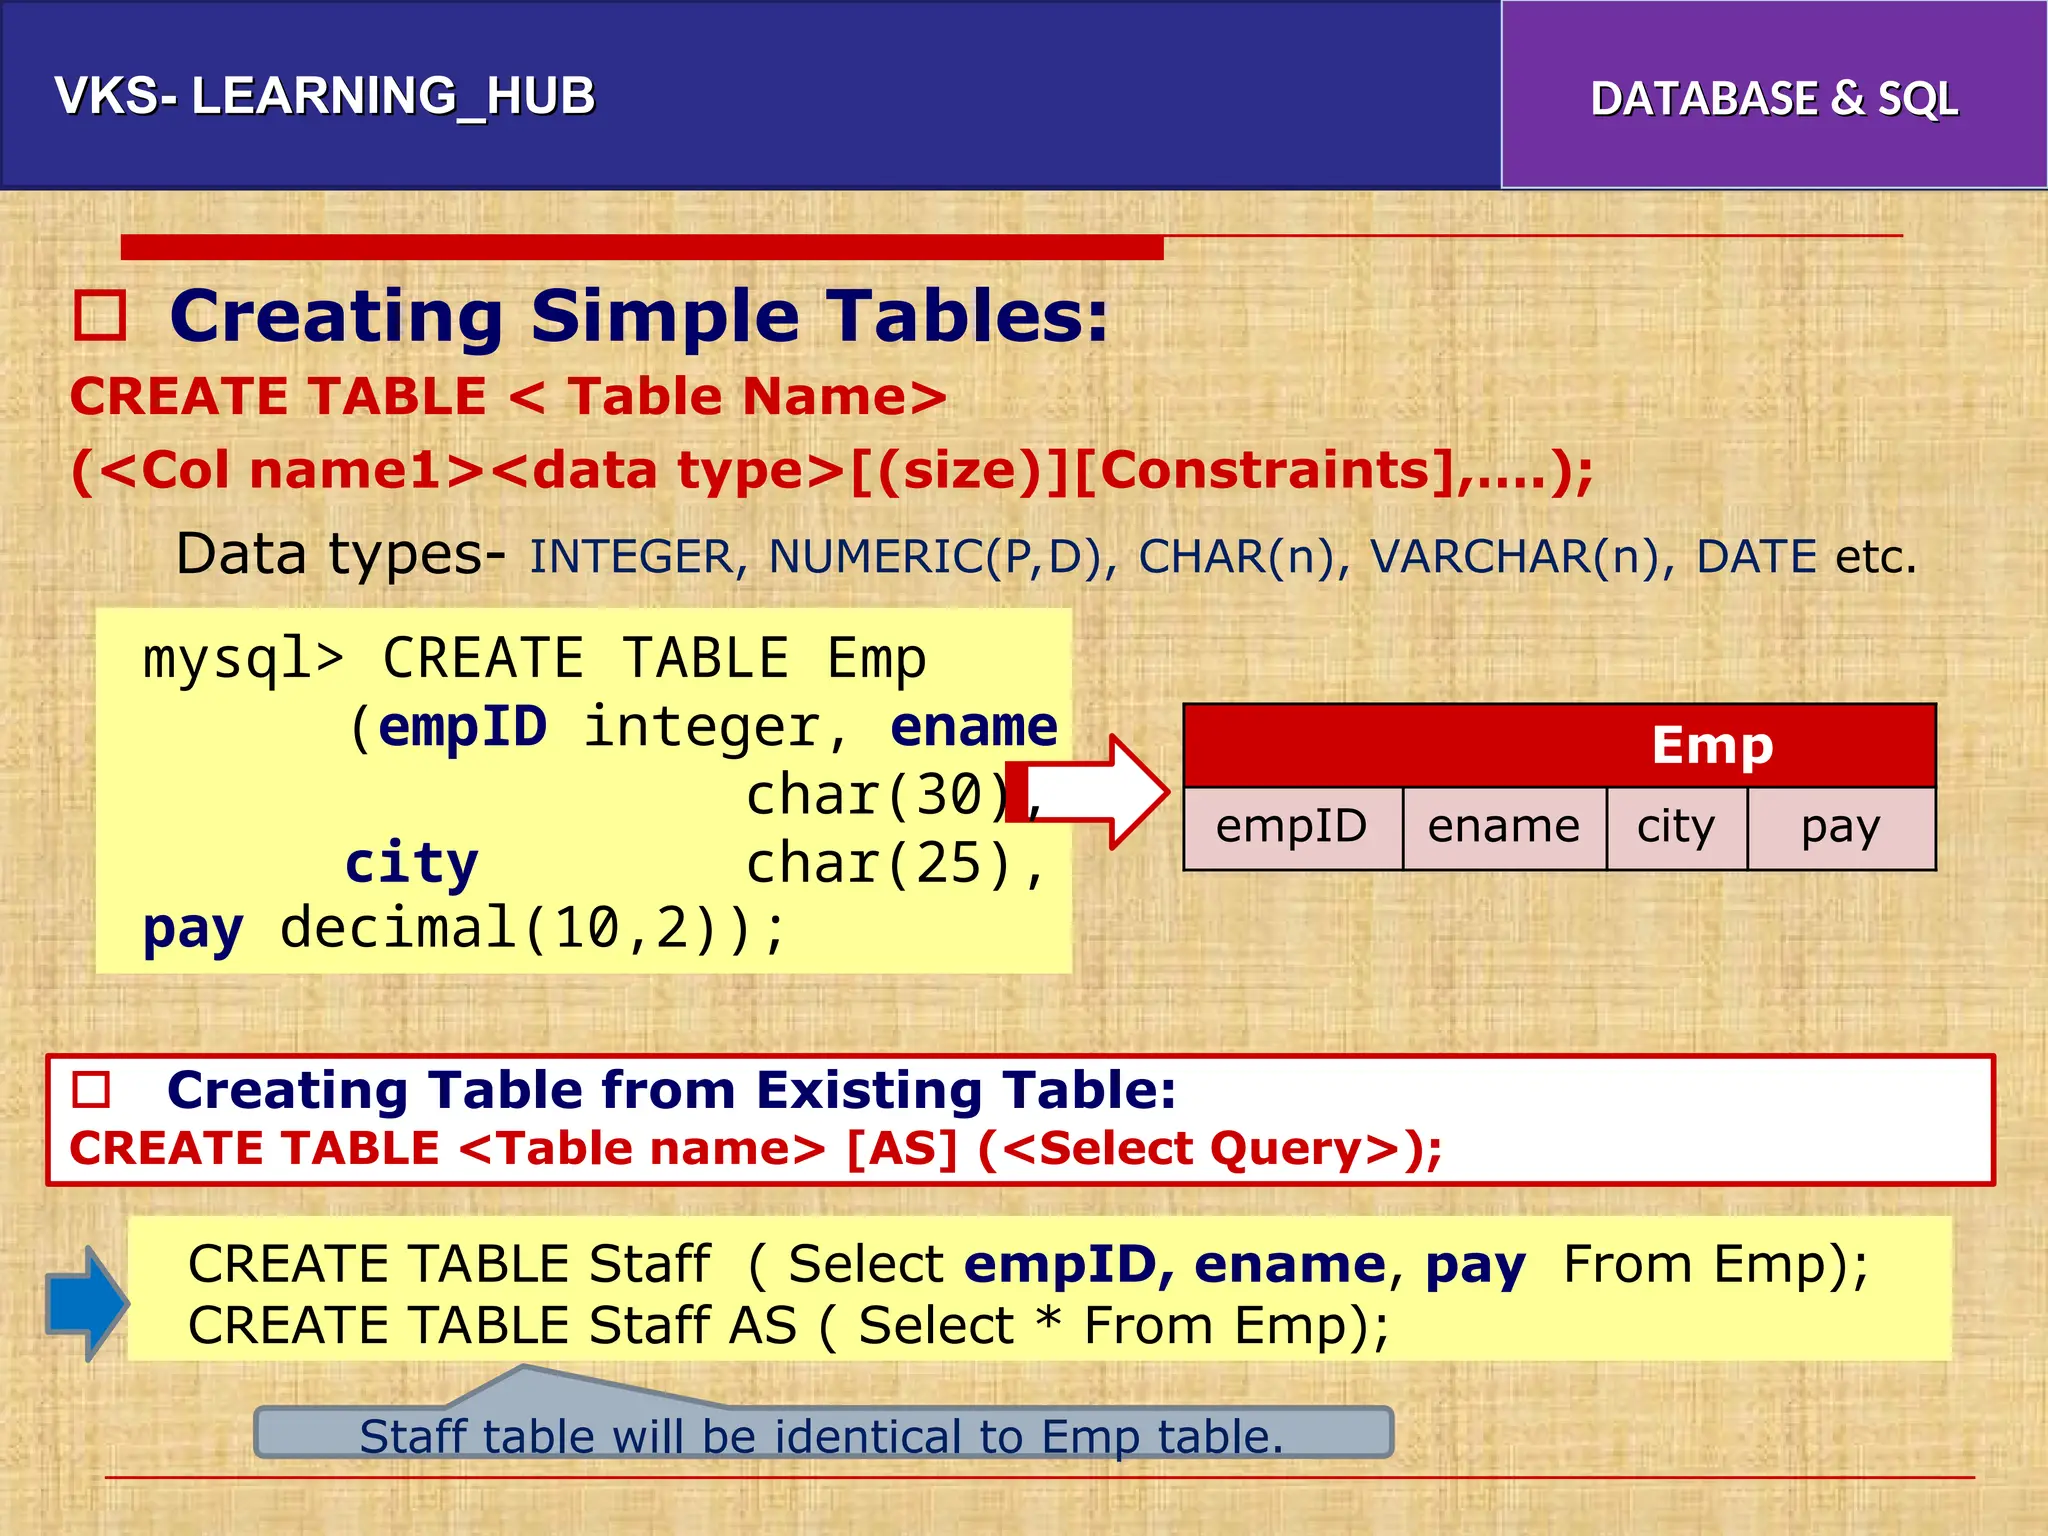
Task: Click the CREATE TABLE <Table name> [AS] syntax line
Action: pyautogui.click(x=756, y=1148)
